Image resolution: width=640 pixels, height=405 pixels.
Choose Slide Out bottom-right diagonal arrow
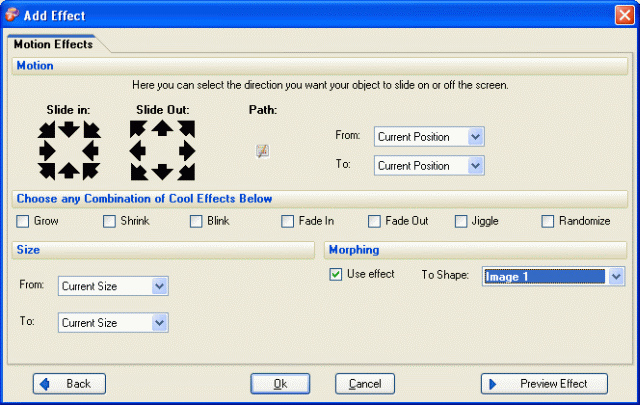pos(187,172)
